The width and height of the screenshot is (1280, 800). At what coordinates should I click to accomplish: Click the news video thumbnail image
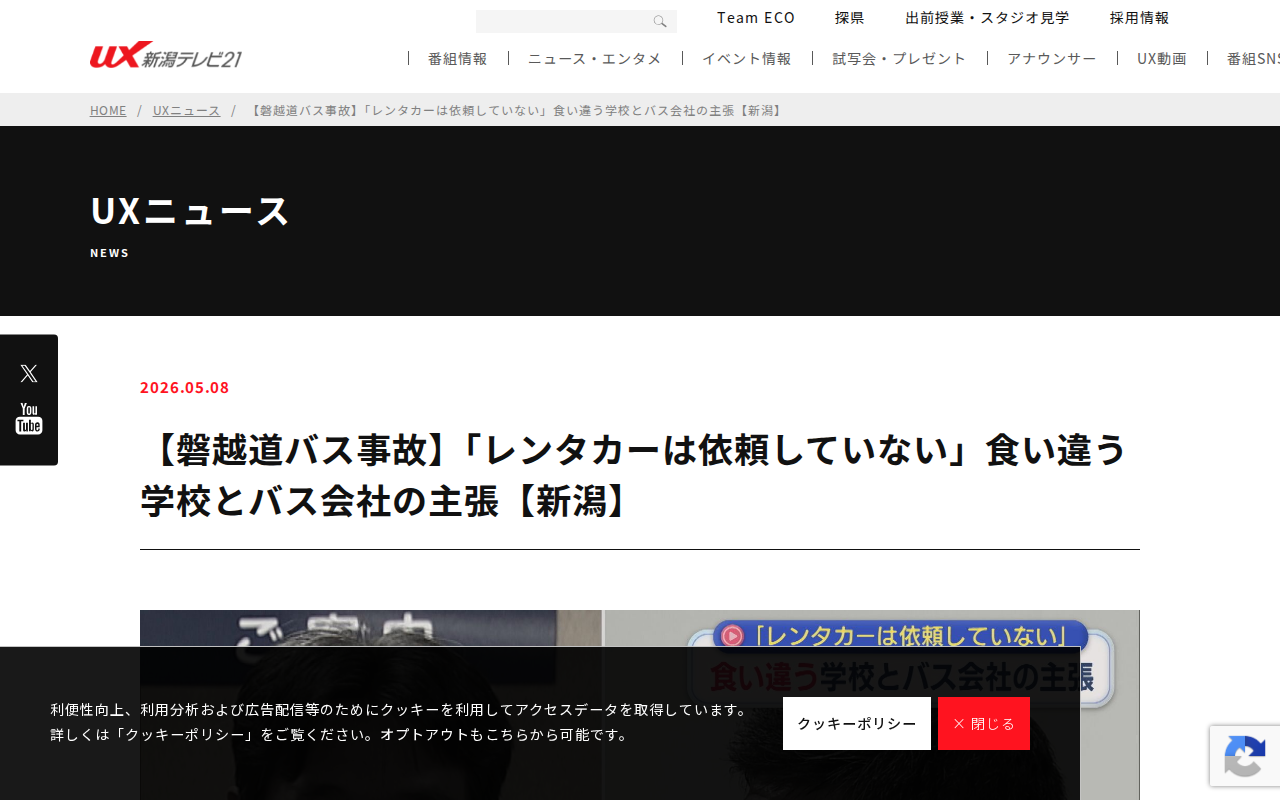pos(640,705)
